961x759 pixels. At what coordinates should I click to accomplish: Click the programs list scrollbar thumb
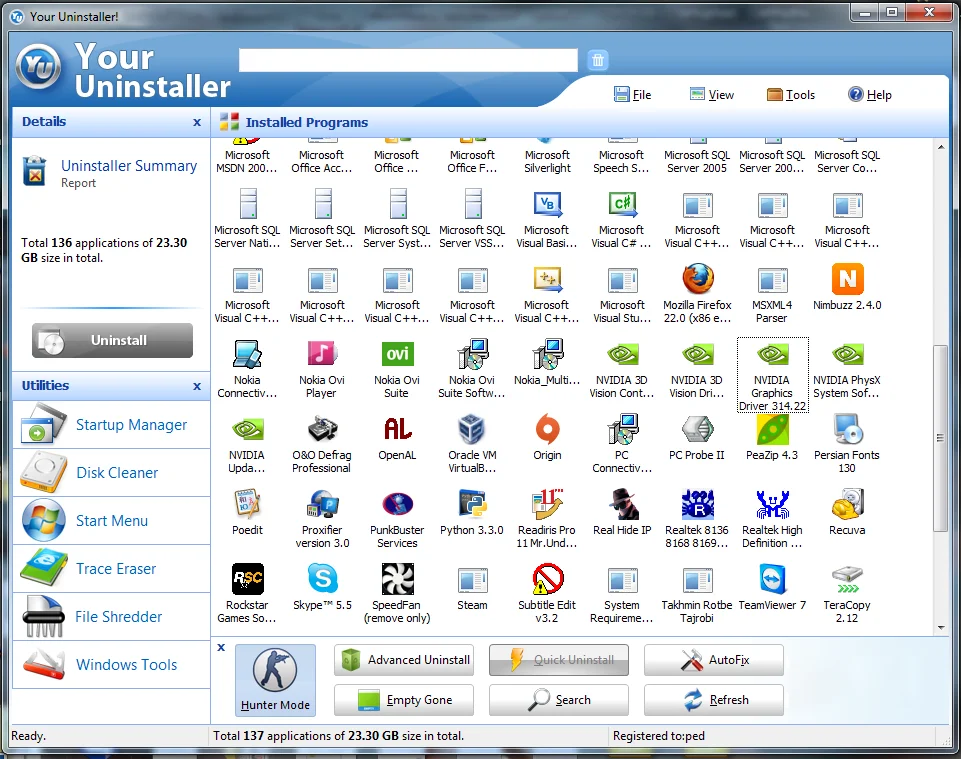[940, 438]
